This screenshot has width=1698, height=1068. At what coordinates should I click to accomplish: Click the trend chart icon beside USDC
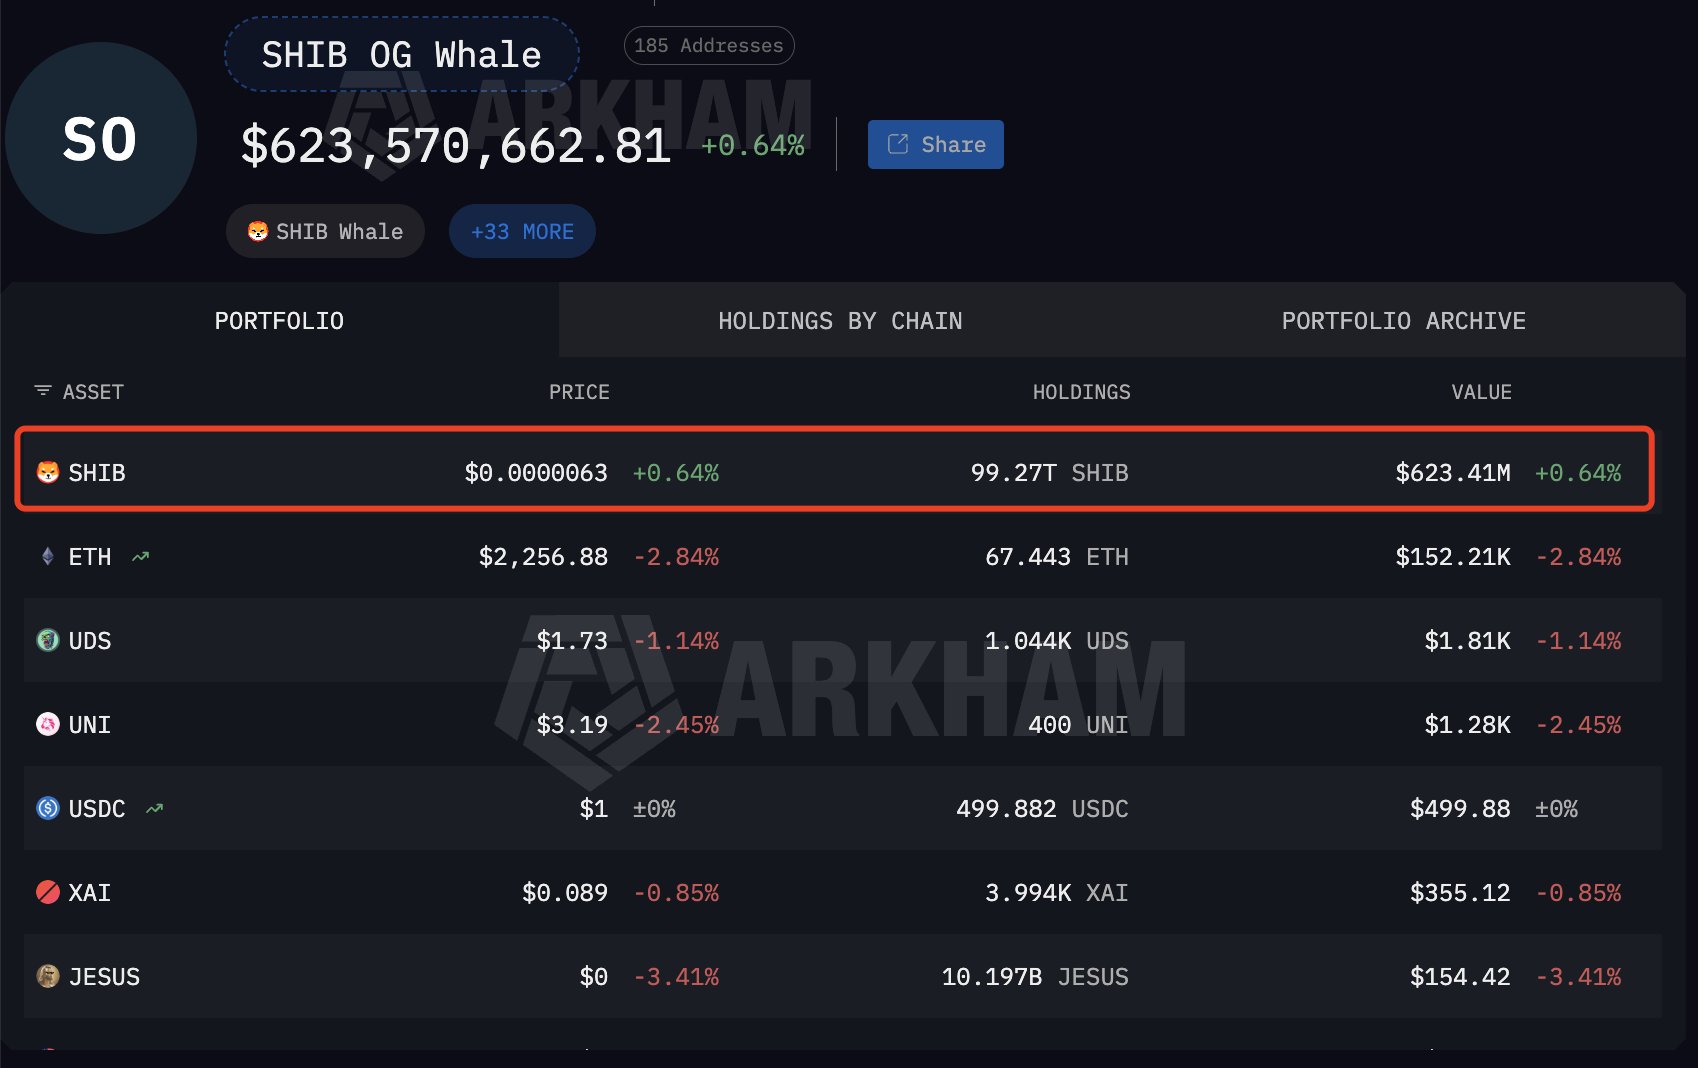(154, 808)
